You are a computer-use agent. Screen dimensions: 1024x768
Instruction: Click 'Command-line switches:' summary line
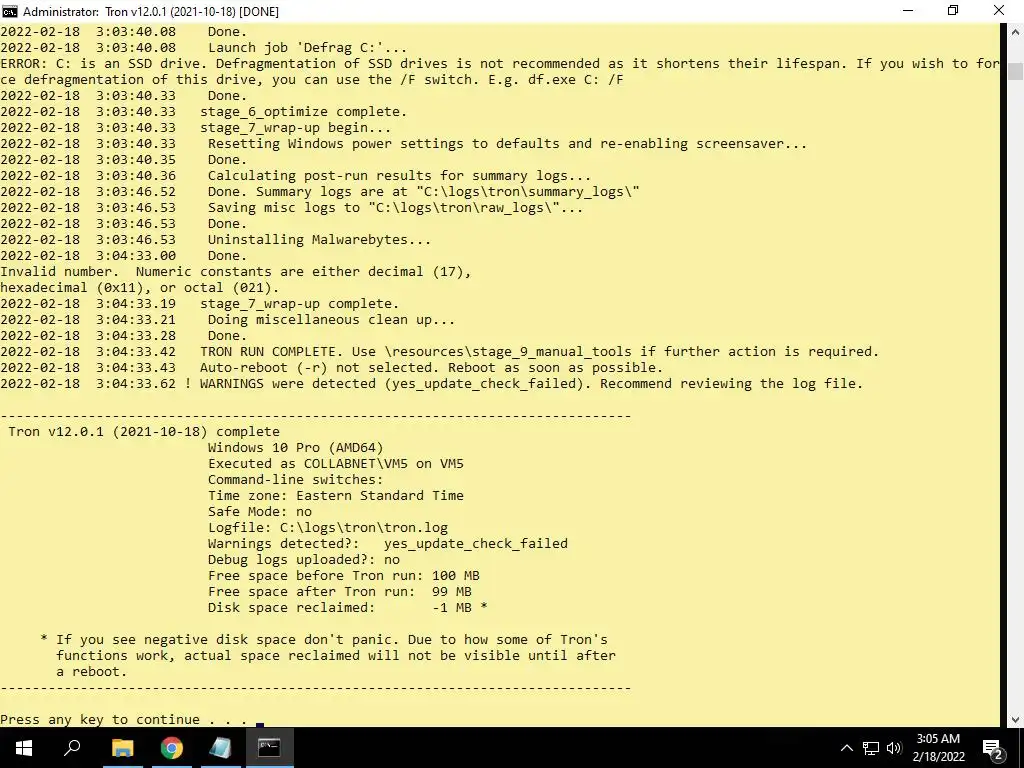296,480
